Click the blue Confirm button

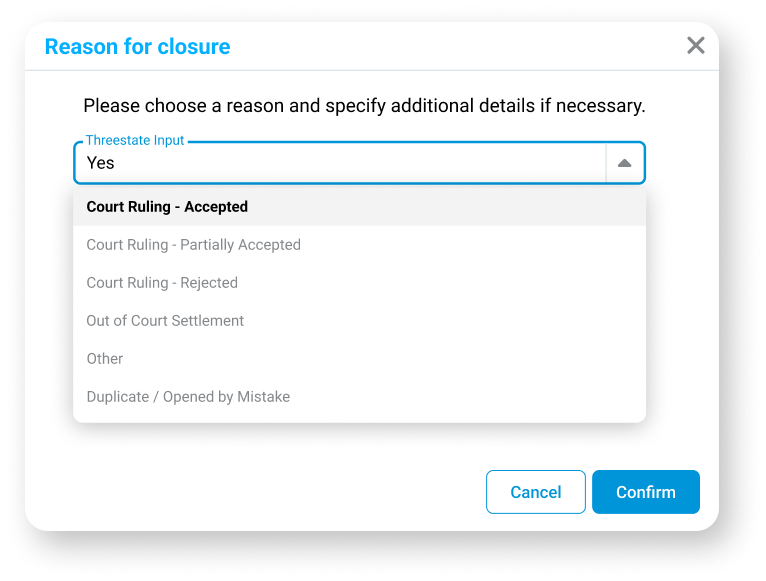[x=645, y=492]
